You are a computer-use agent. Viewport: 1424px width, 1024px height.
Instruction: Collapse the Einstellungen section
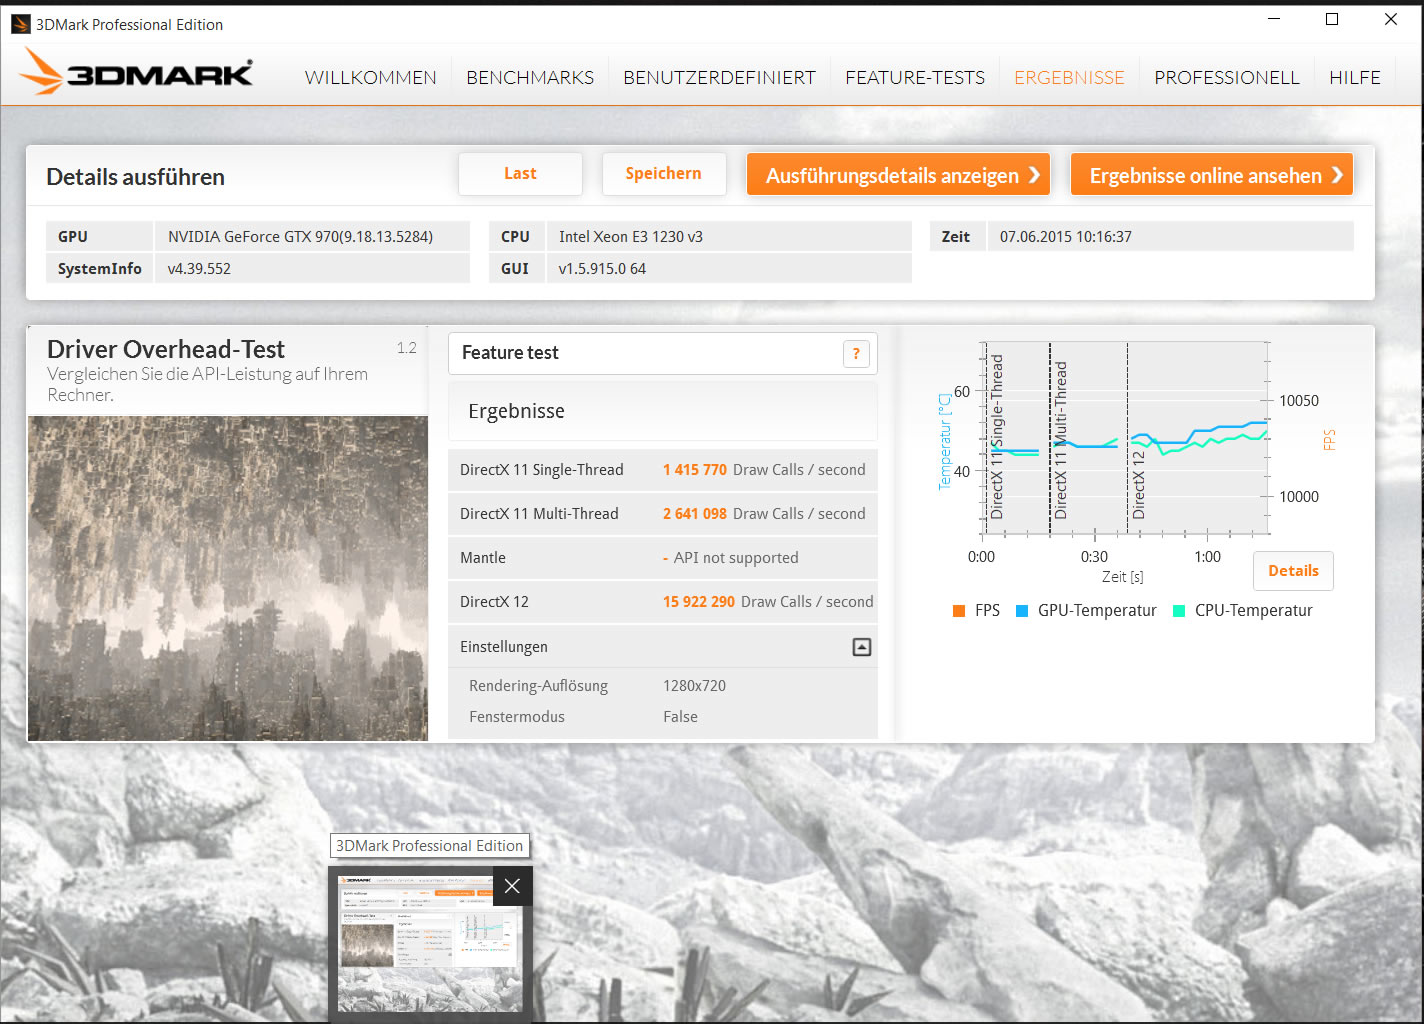(x=862, y=647)
